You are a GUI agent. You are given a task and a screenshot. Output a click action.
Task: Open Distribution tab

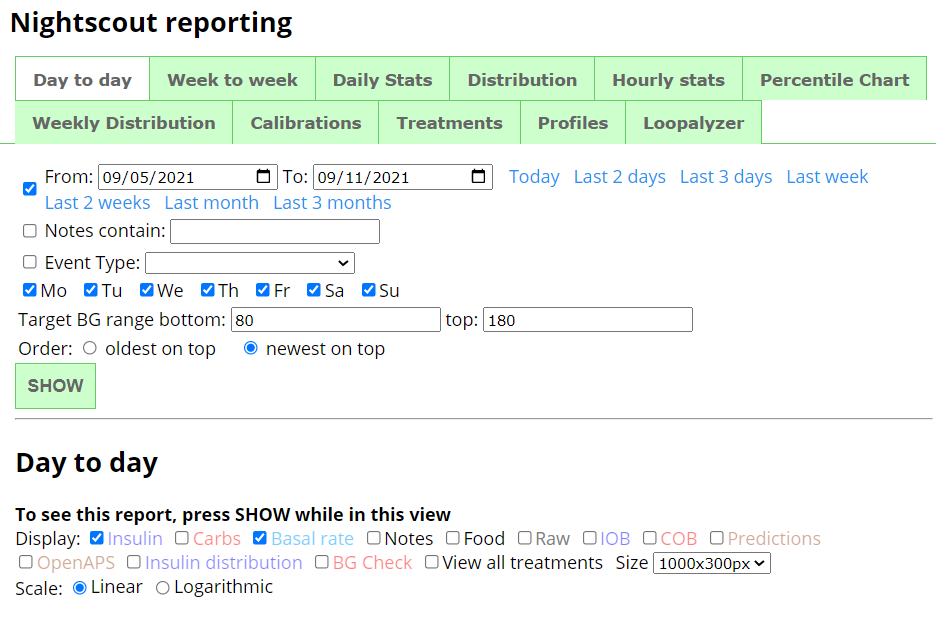pyautogui.click(x=522, y=79)
